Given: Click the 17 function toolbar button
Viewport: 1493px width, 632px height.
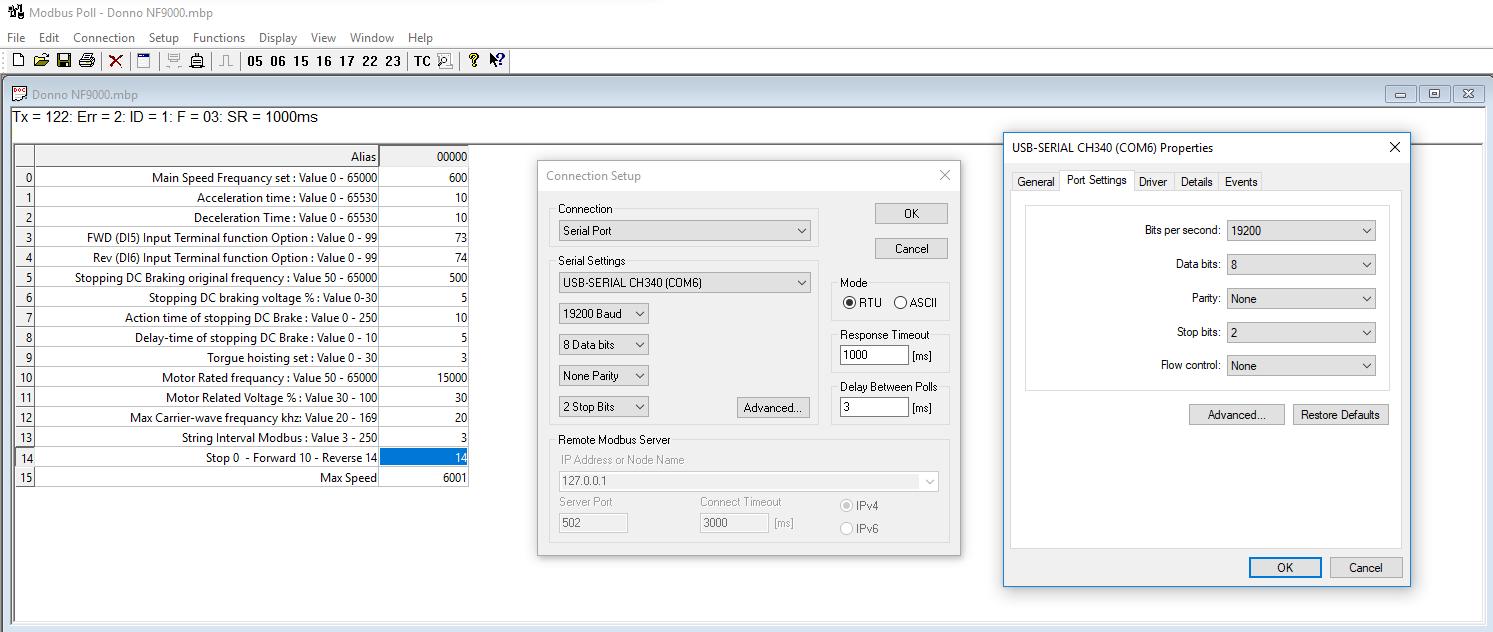Looking at the screenshot, I should pyautogui.click(x=347, y=61).
